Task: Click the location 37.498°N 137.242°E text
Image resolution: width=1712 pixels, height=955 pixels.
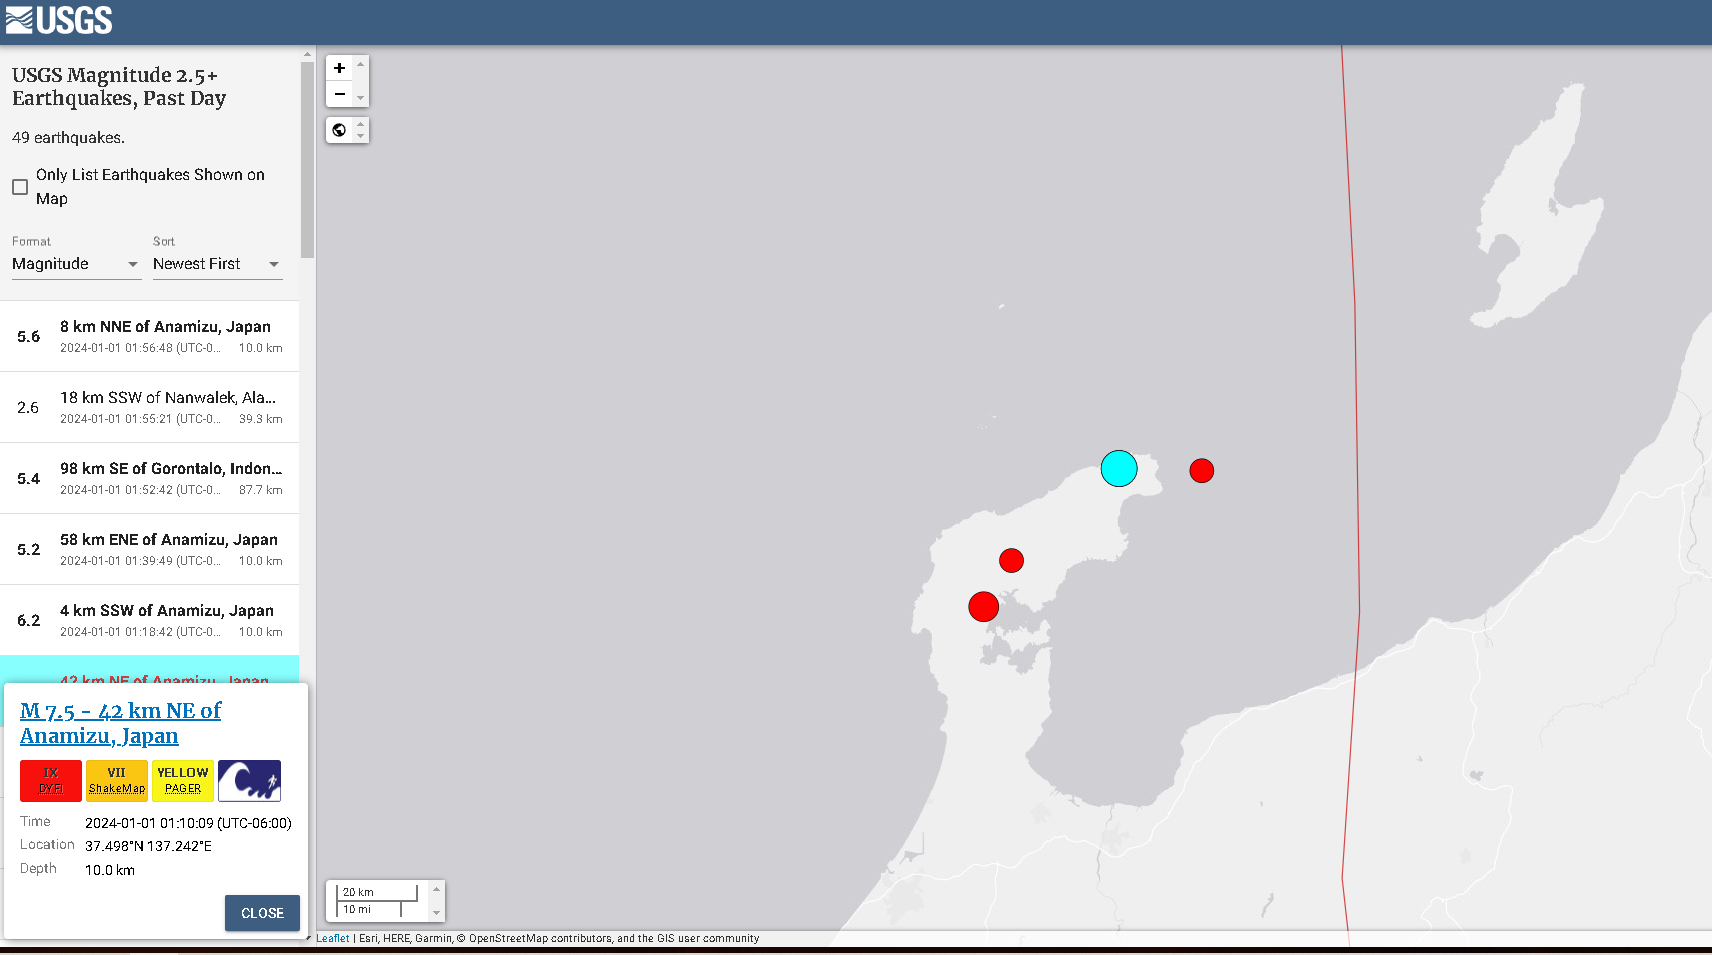Action: (x=148, y=846)
